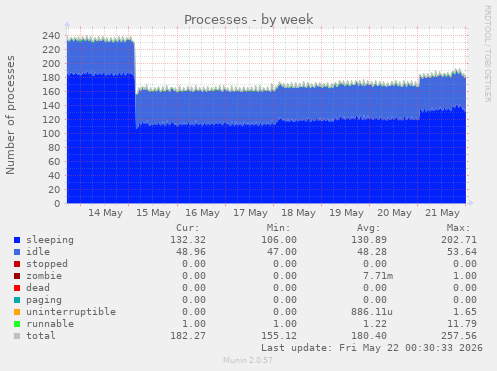Click idle minimum value 47.00
Viewport: 497px width, 371px height.
[282, 252]
